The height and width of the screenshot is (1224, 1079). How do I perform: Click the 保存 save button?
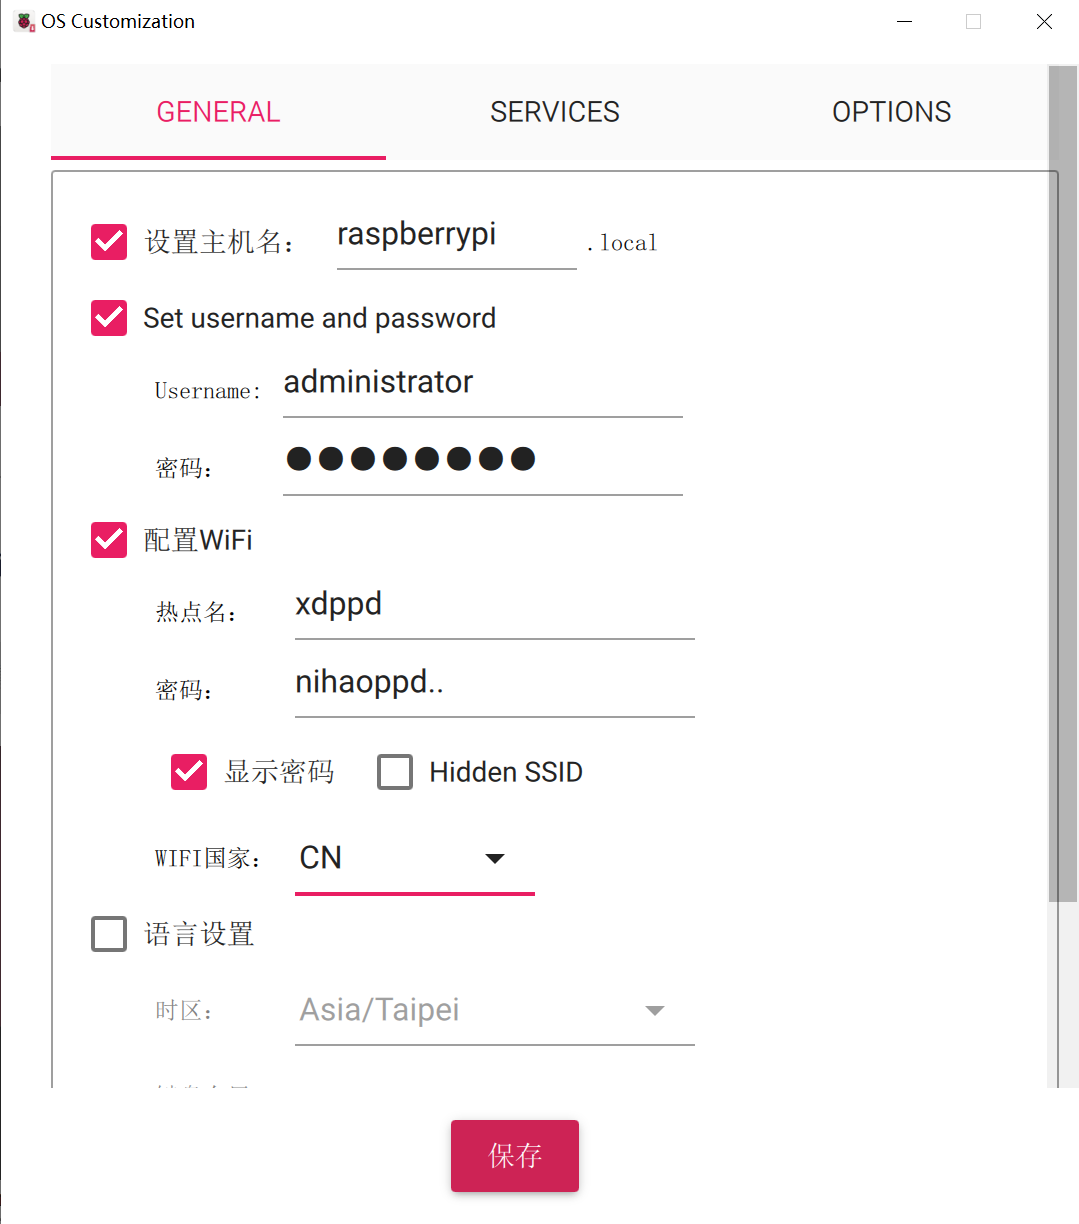515,1156
